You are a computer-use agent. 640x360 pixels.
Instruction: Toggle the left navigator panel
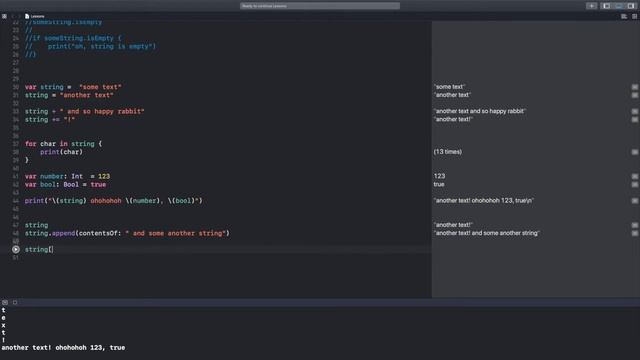607,6
